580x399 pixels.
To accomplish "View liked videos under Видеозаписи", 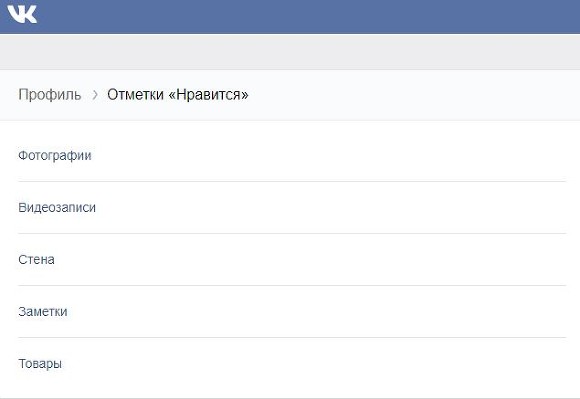I will tap(57, 207).
